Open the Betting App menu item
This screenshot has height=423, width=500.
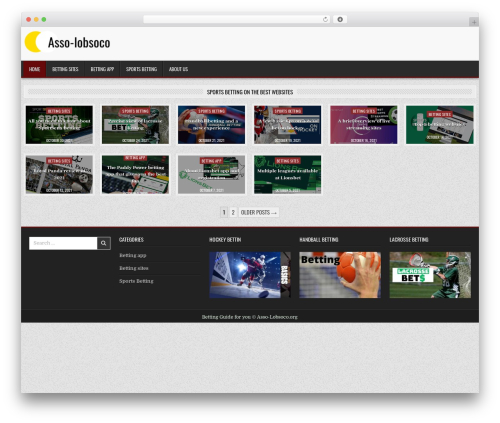pos(102,69)
